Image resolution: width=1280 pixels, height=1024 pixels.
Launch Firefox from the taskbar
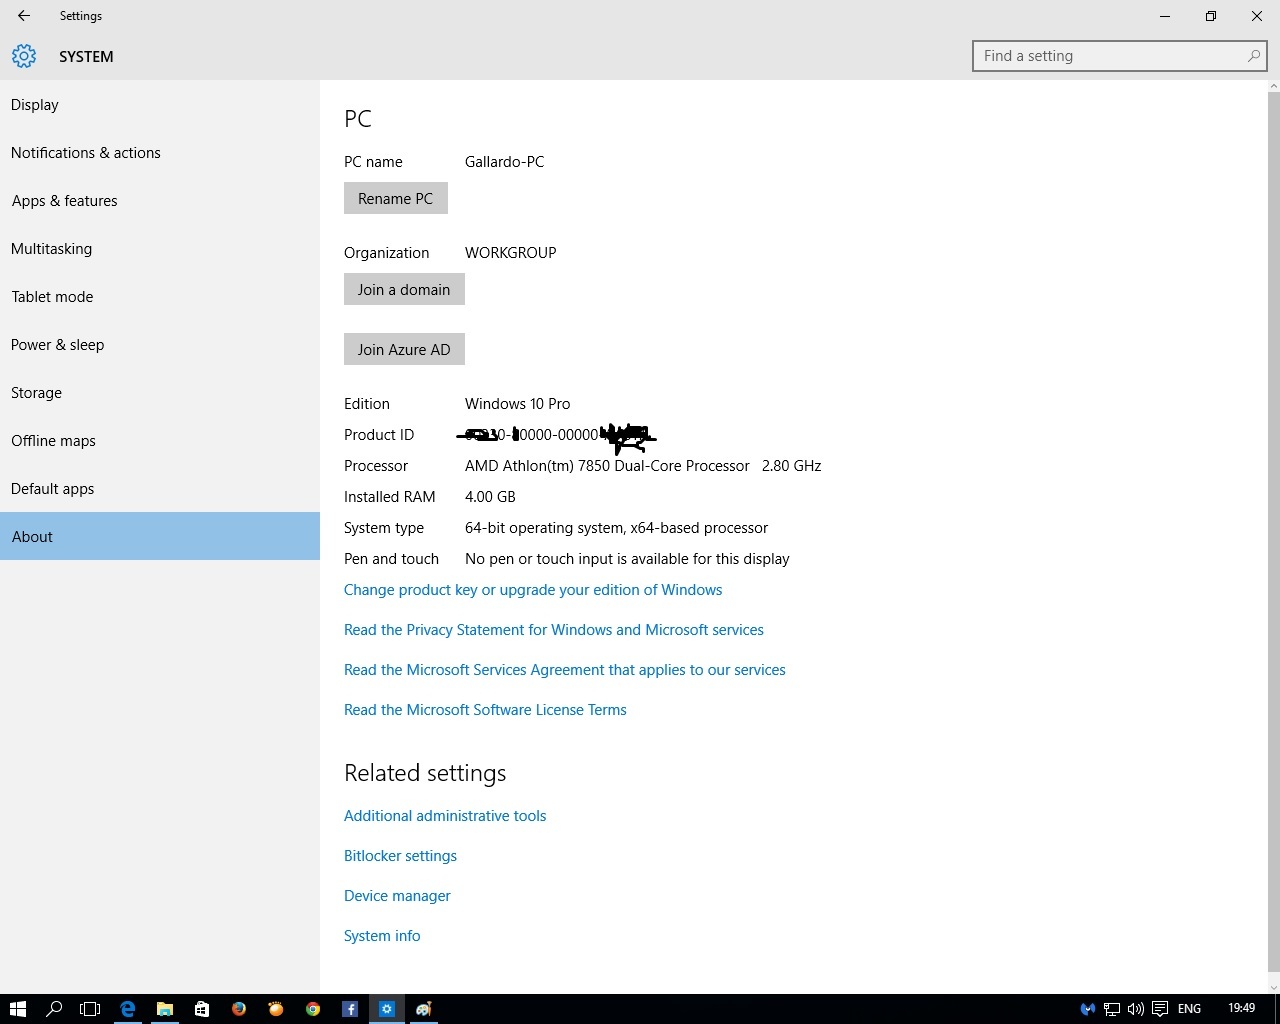click(x=239, y=1009)
